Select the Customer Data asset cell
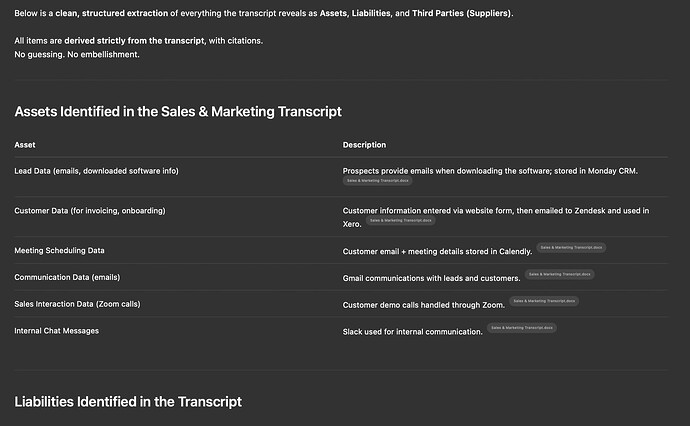This screenshot has width=690, height=426. [x=90, y=211]
